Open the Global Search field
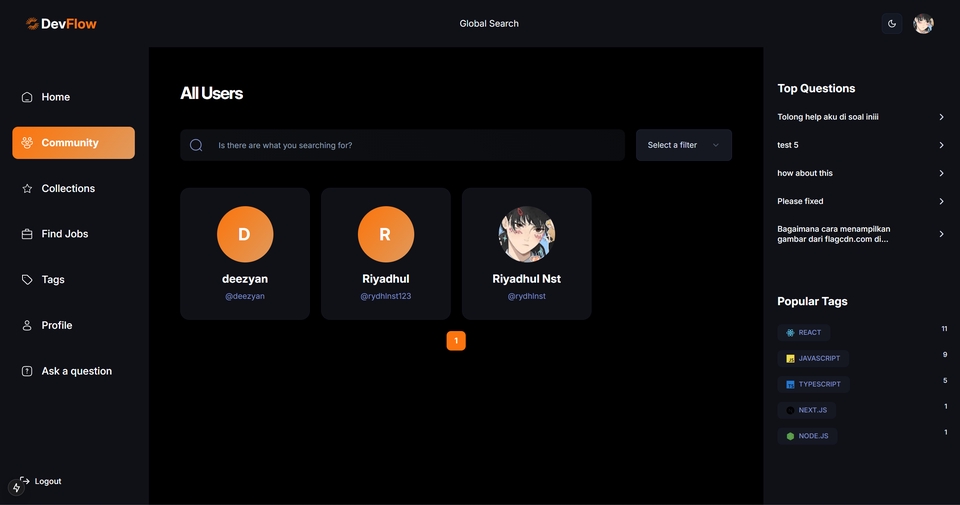Viewport: 960px width, 505px height. [x=489, y=23]
